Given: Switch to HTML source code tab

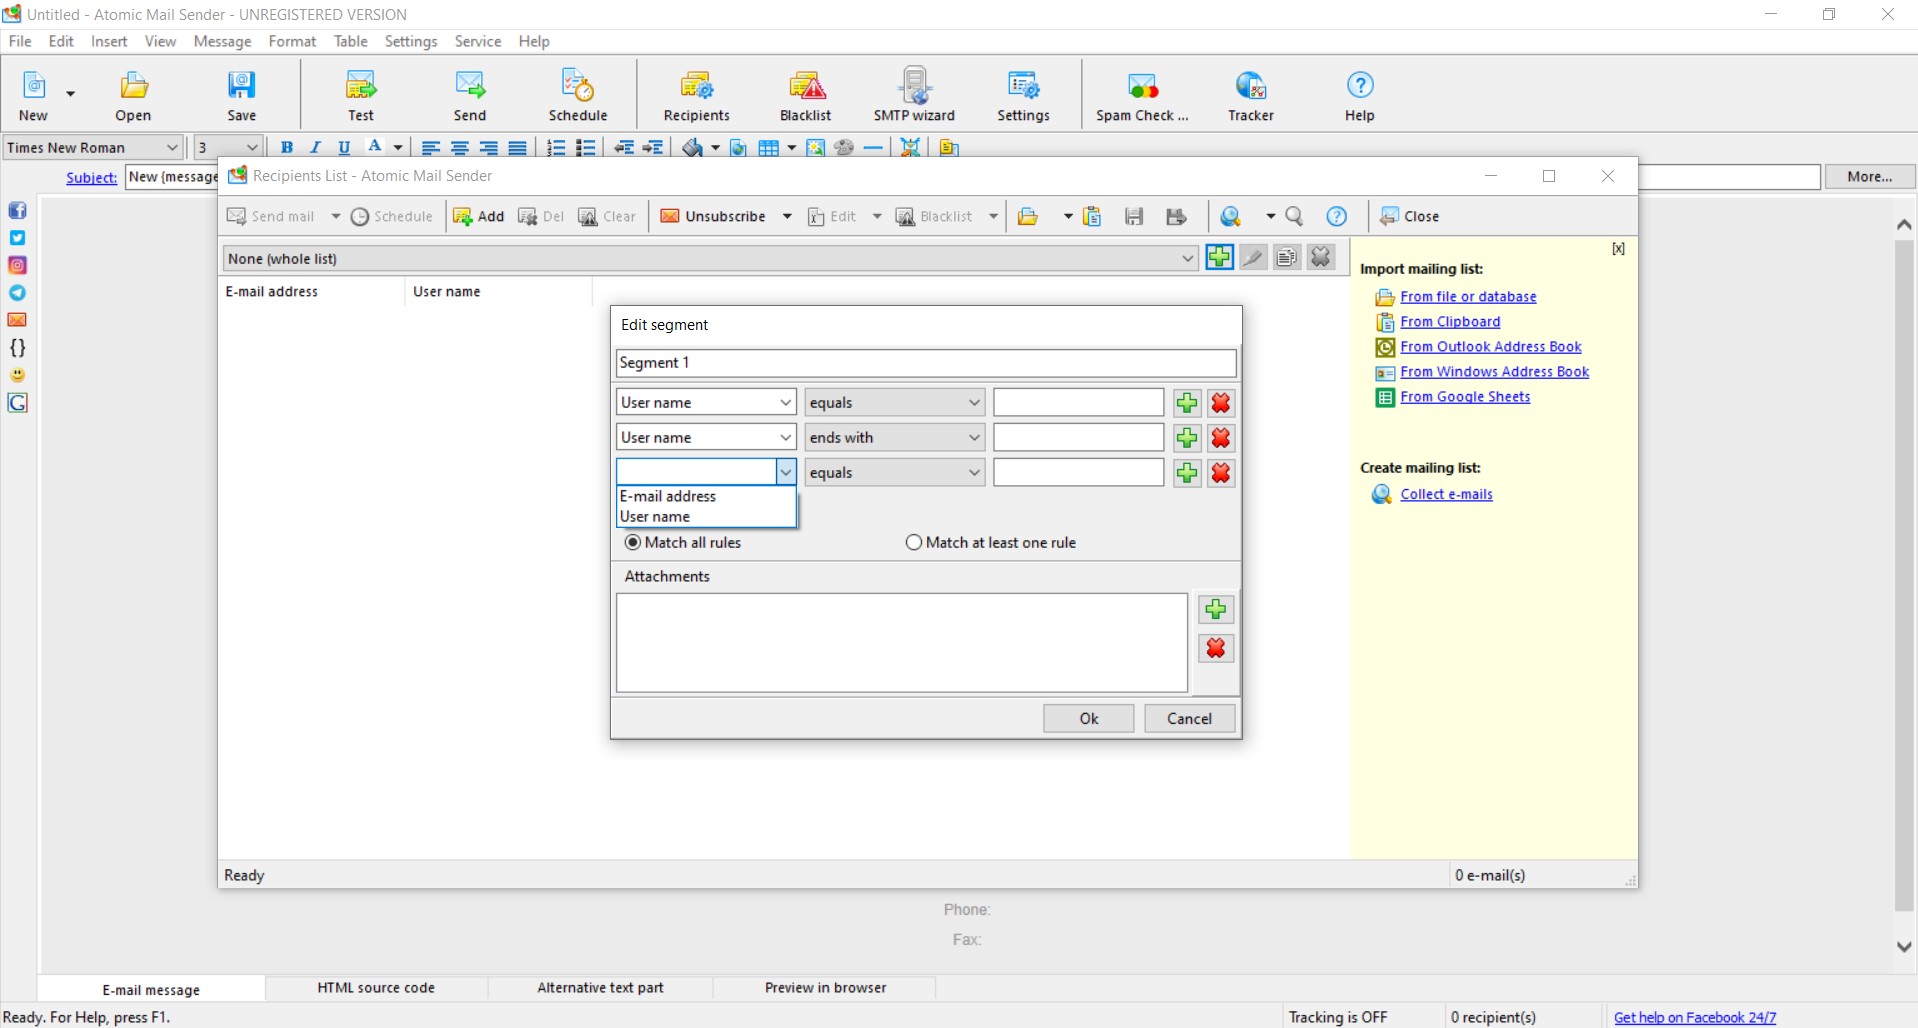Looking at the screenshot, I should pyautogui.click(x=376, y=988).
